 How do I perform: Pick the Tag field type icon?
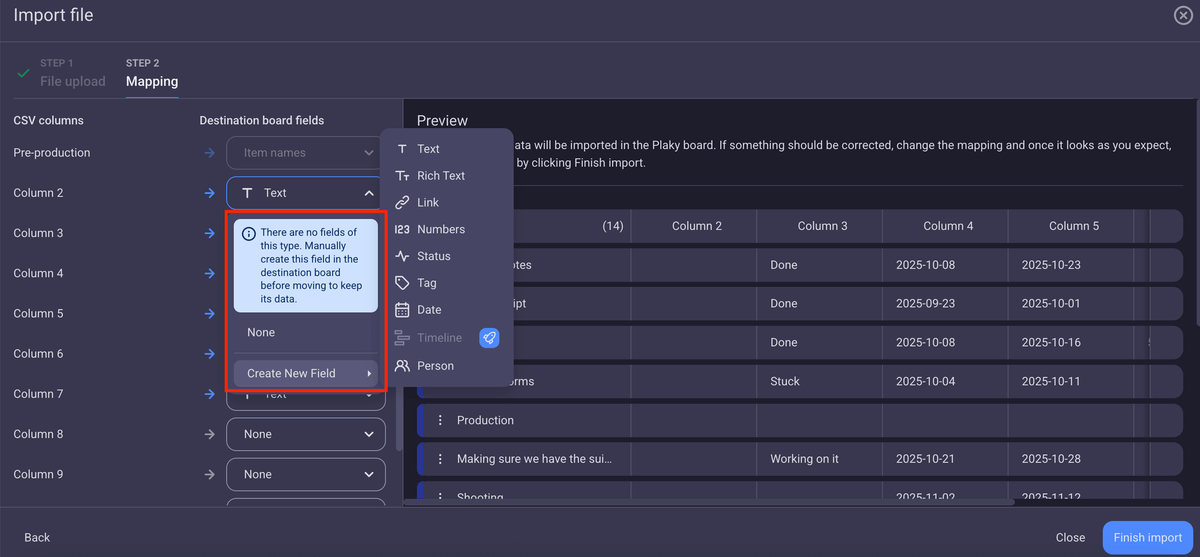(x=402, y=284)
